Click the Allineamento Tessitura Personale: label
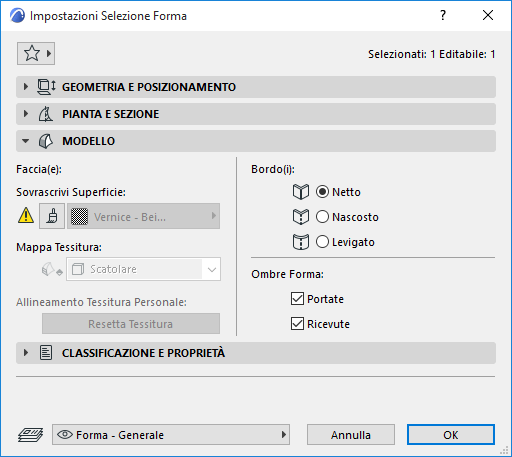This screenshot has width=512, height=457. point(101,302)
